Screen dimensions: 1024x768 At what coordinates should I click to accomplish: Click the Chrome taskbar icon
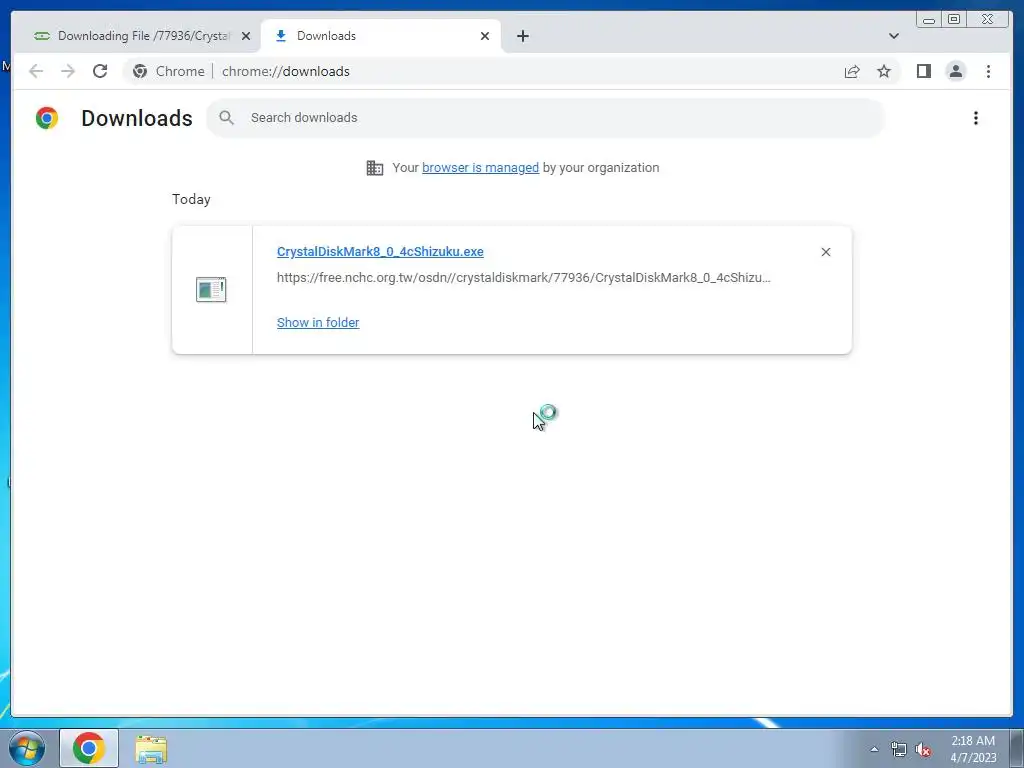coord(89,748)
